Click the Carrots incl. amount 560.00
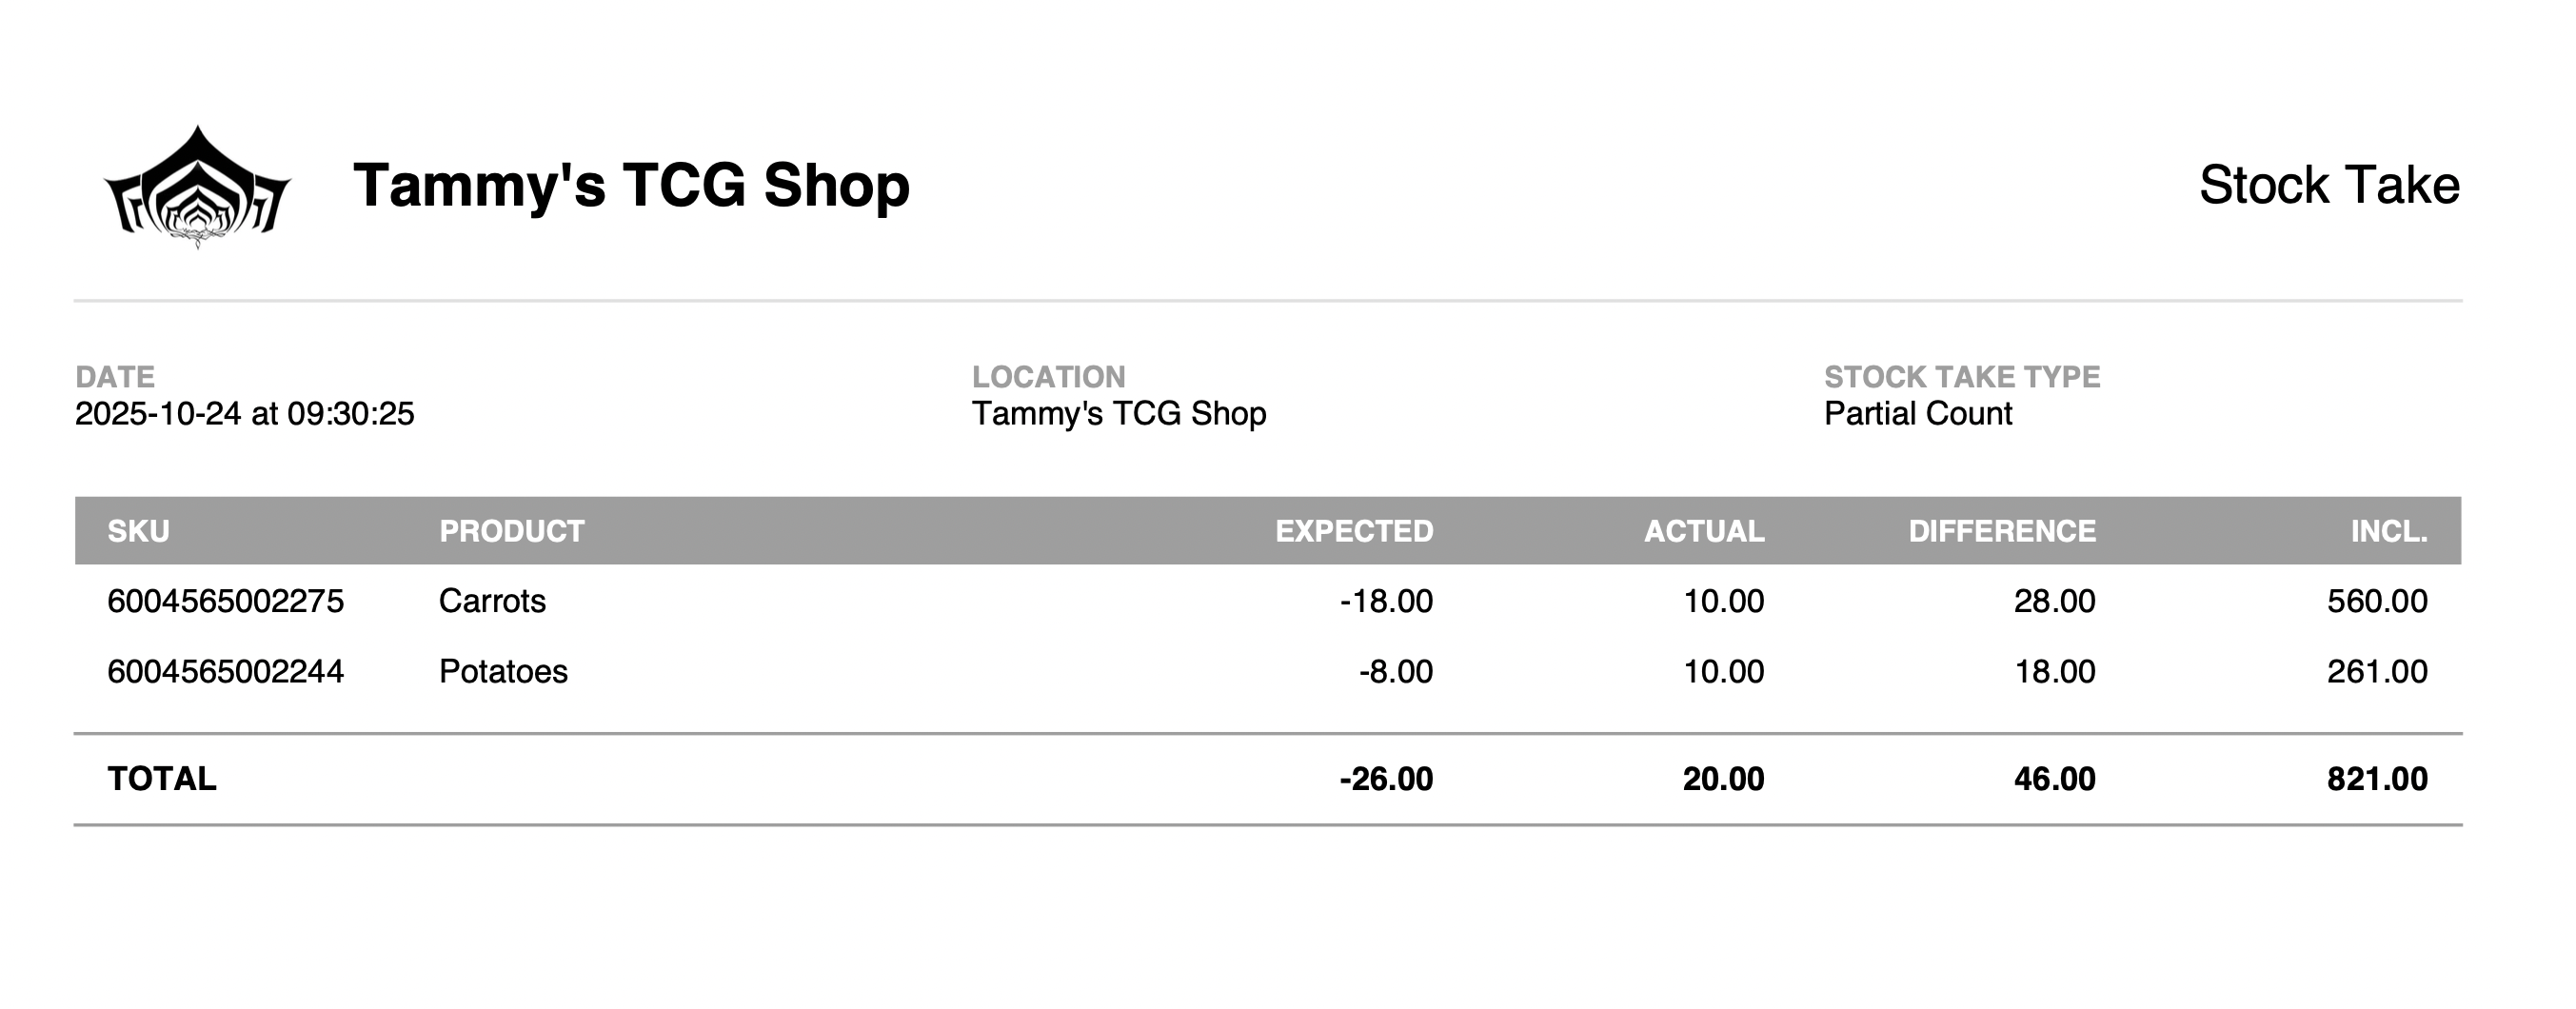 [2376, 601]
